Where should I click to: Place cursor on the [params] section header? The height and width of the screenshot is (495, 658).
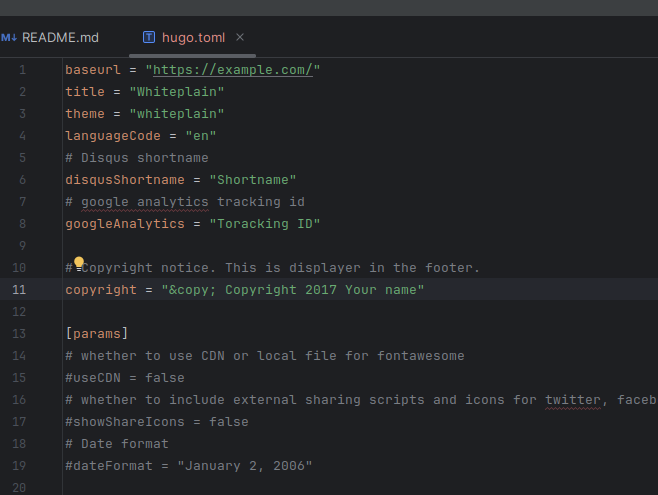click(97, 334)
